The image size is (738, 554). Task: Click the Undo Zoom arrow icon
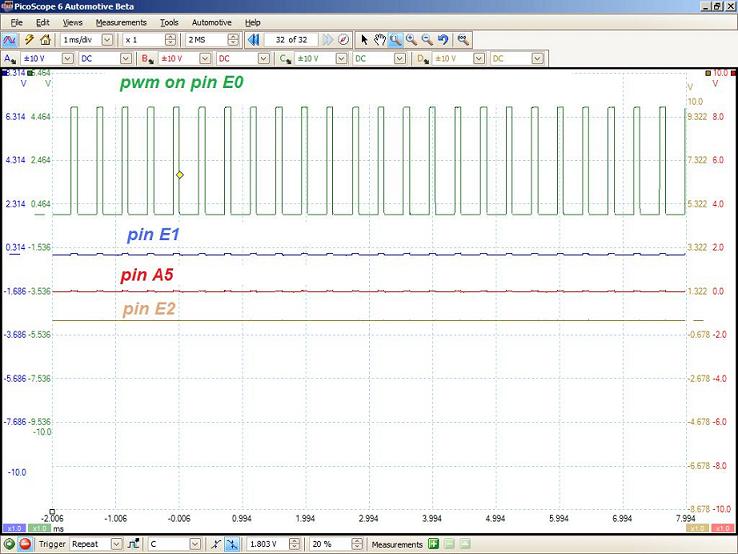pyautogui.click(x=443, y=40)
